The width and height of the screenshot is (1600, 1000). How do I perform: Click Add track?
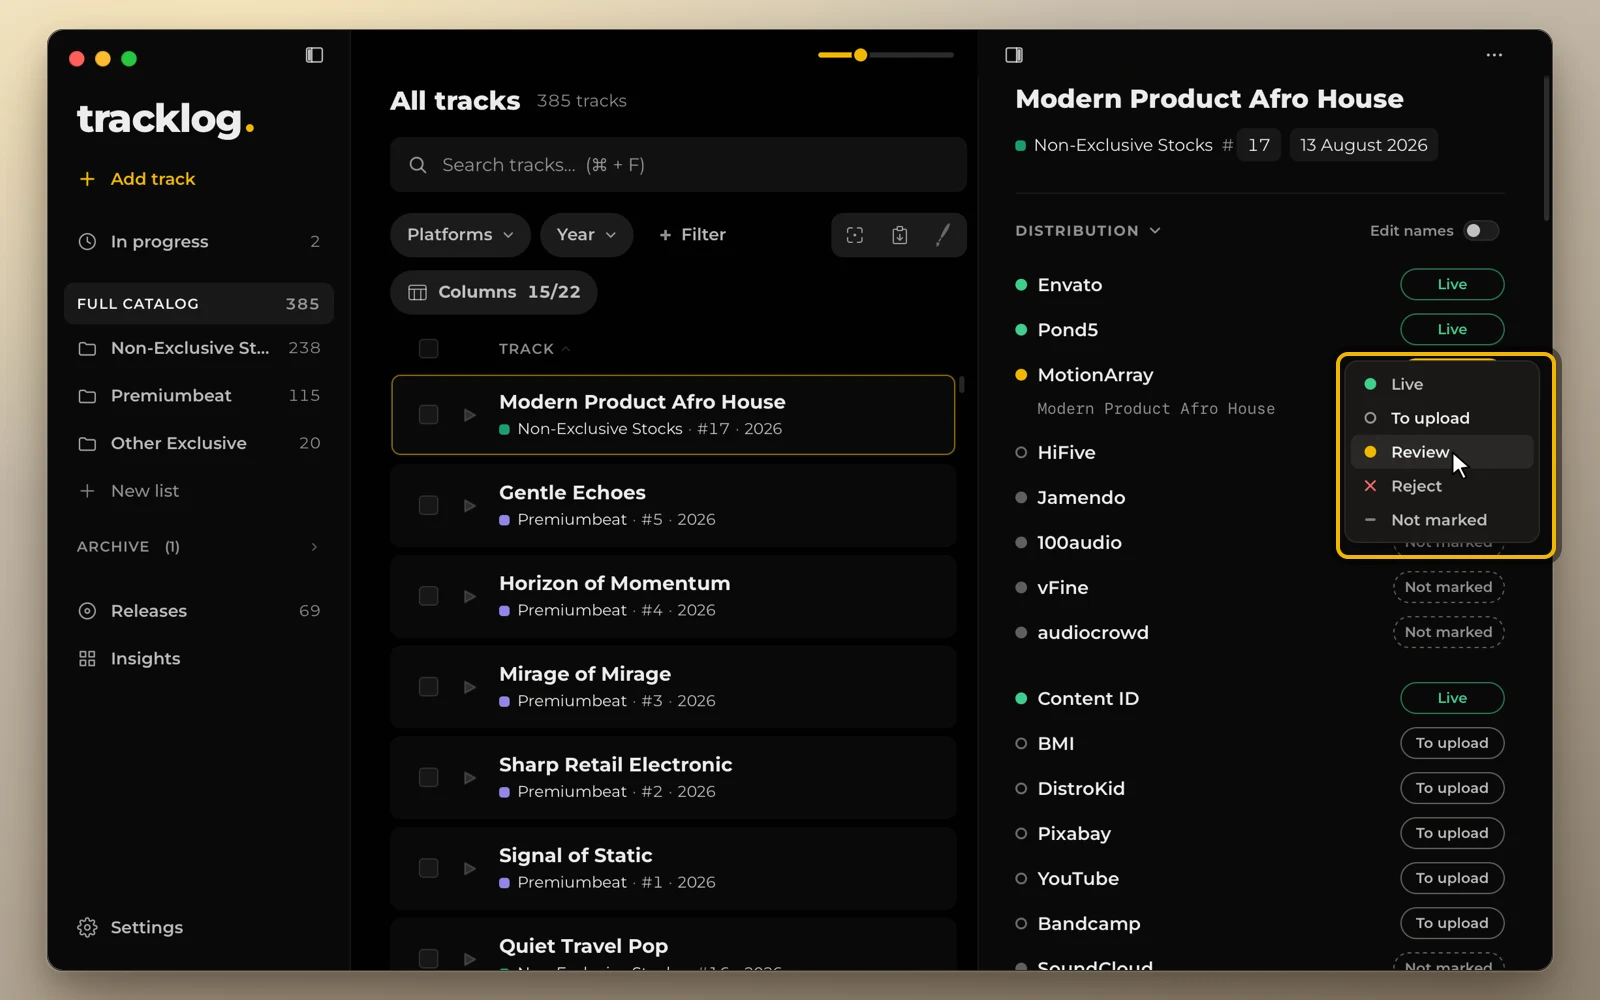(x=137, y=179)
